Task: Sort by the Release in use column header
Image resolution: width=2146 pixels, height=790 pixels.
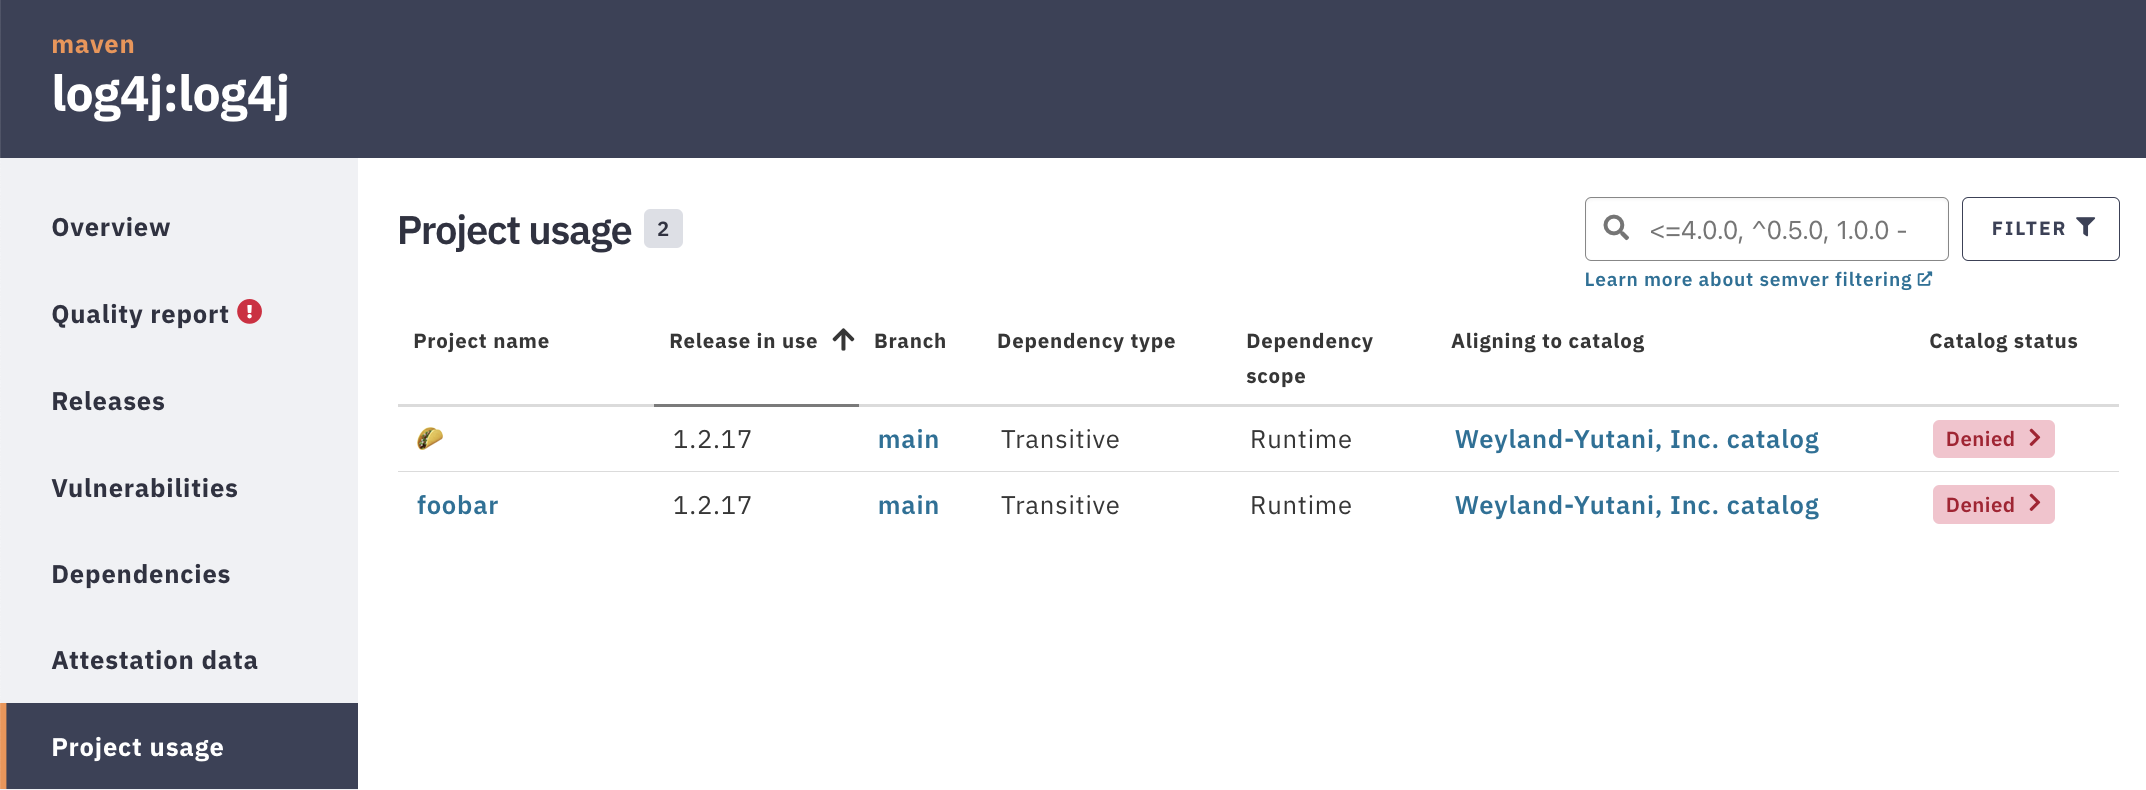Action: point(743,341)
